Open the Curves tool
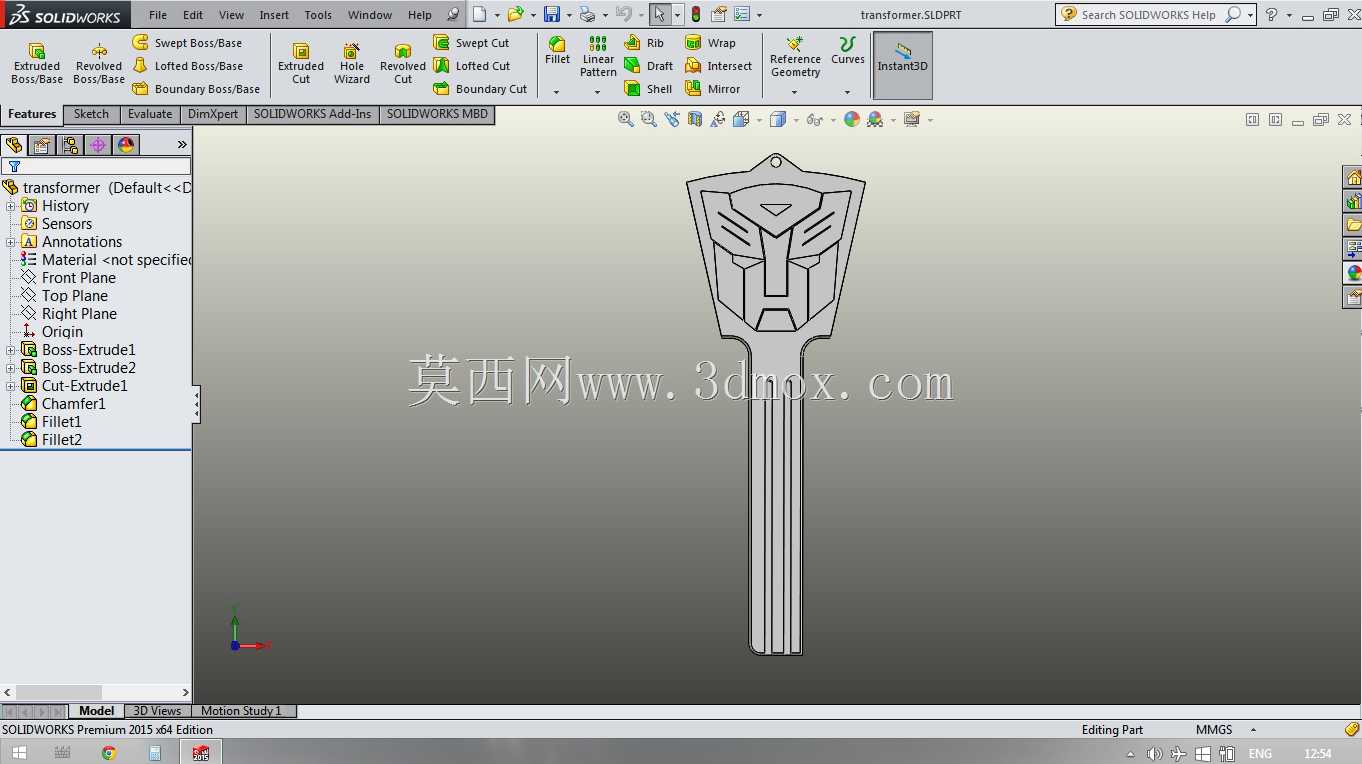The width and height of the screenshot is (1362, 764). (847, 50)
